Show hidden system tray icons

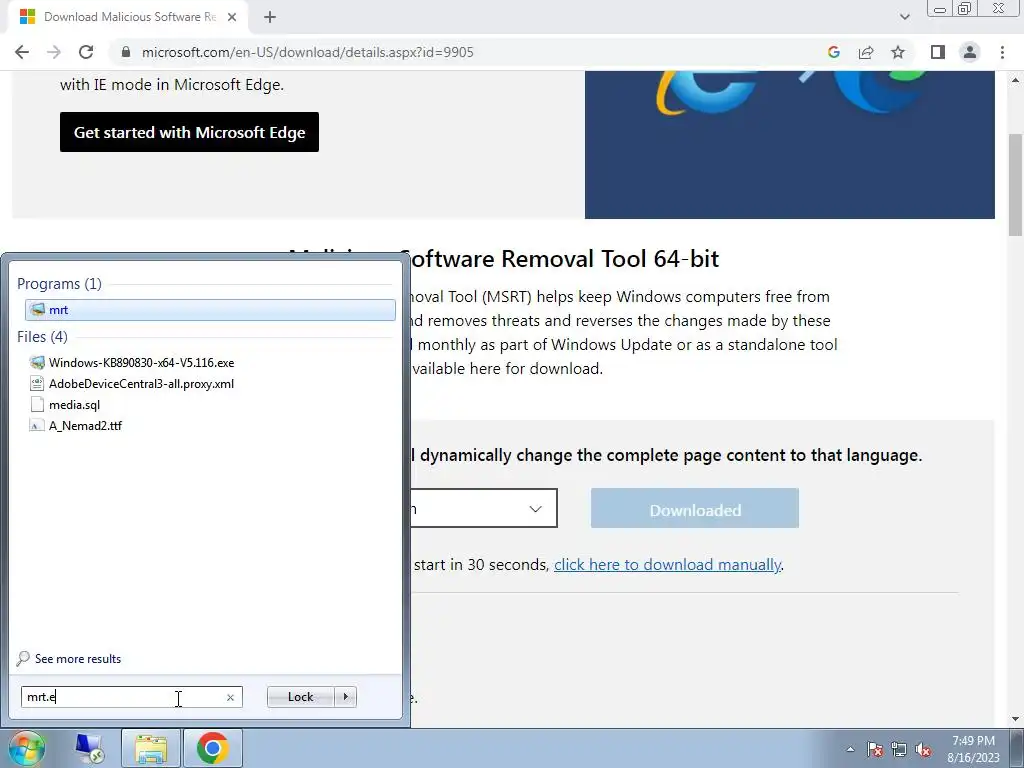click(x=850, y=749)
